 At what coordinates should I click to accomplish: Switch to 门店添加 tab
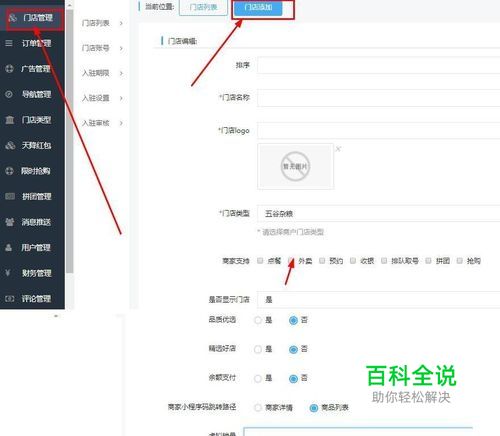[x=258, y=7]
